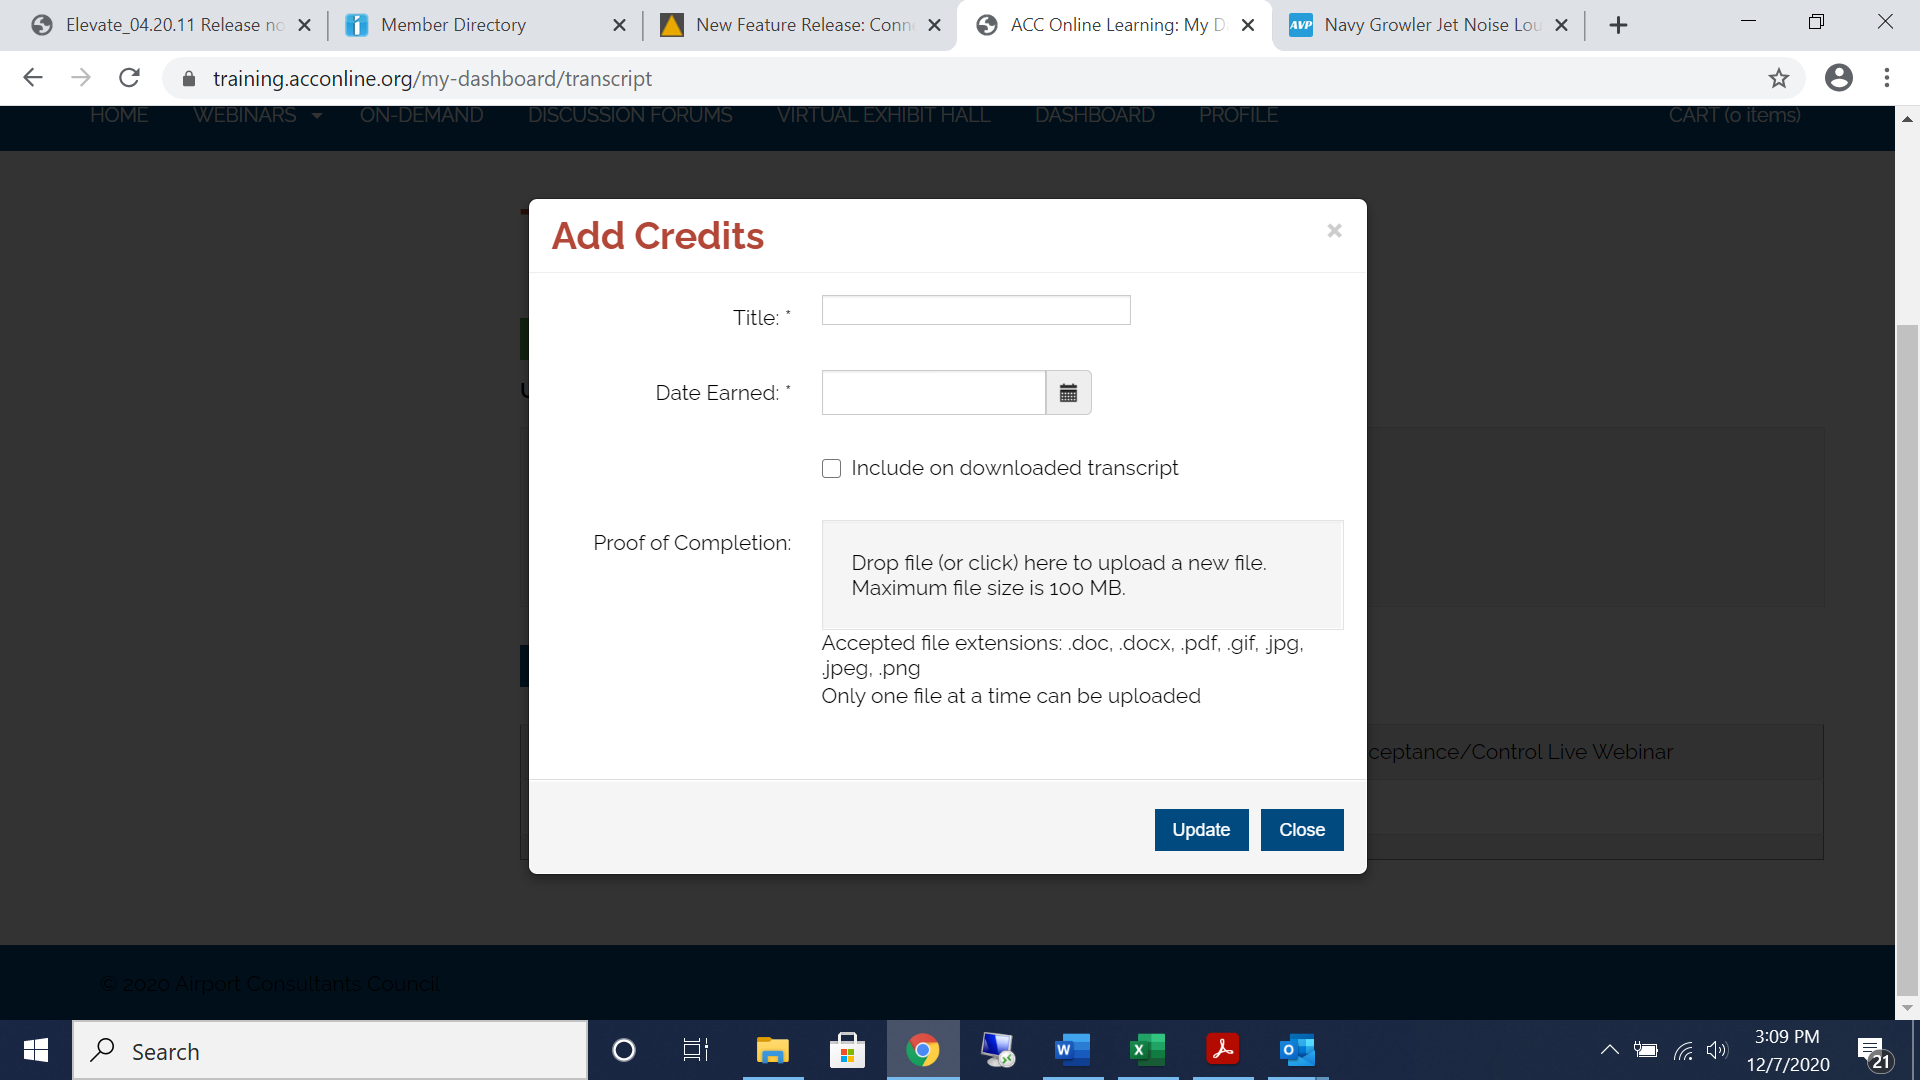Click the browser address bar URL
This screenshot has width=1920, height=1080.
(432, 78)
